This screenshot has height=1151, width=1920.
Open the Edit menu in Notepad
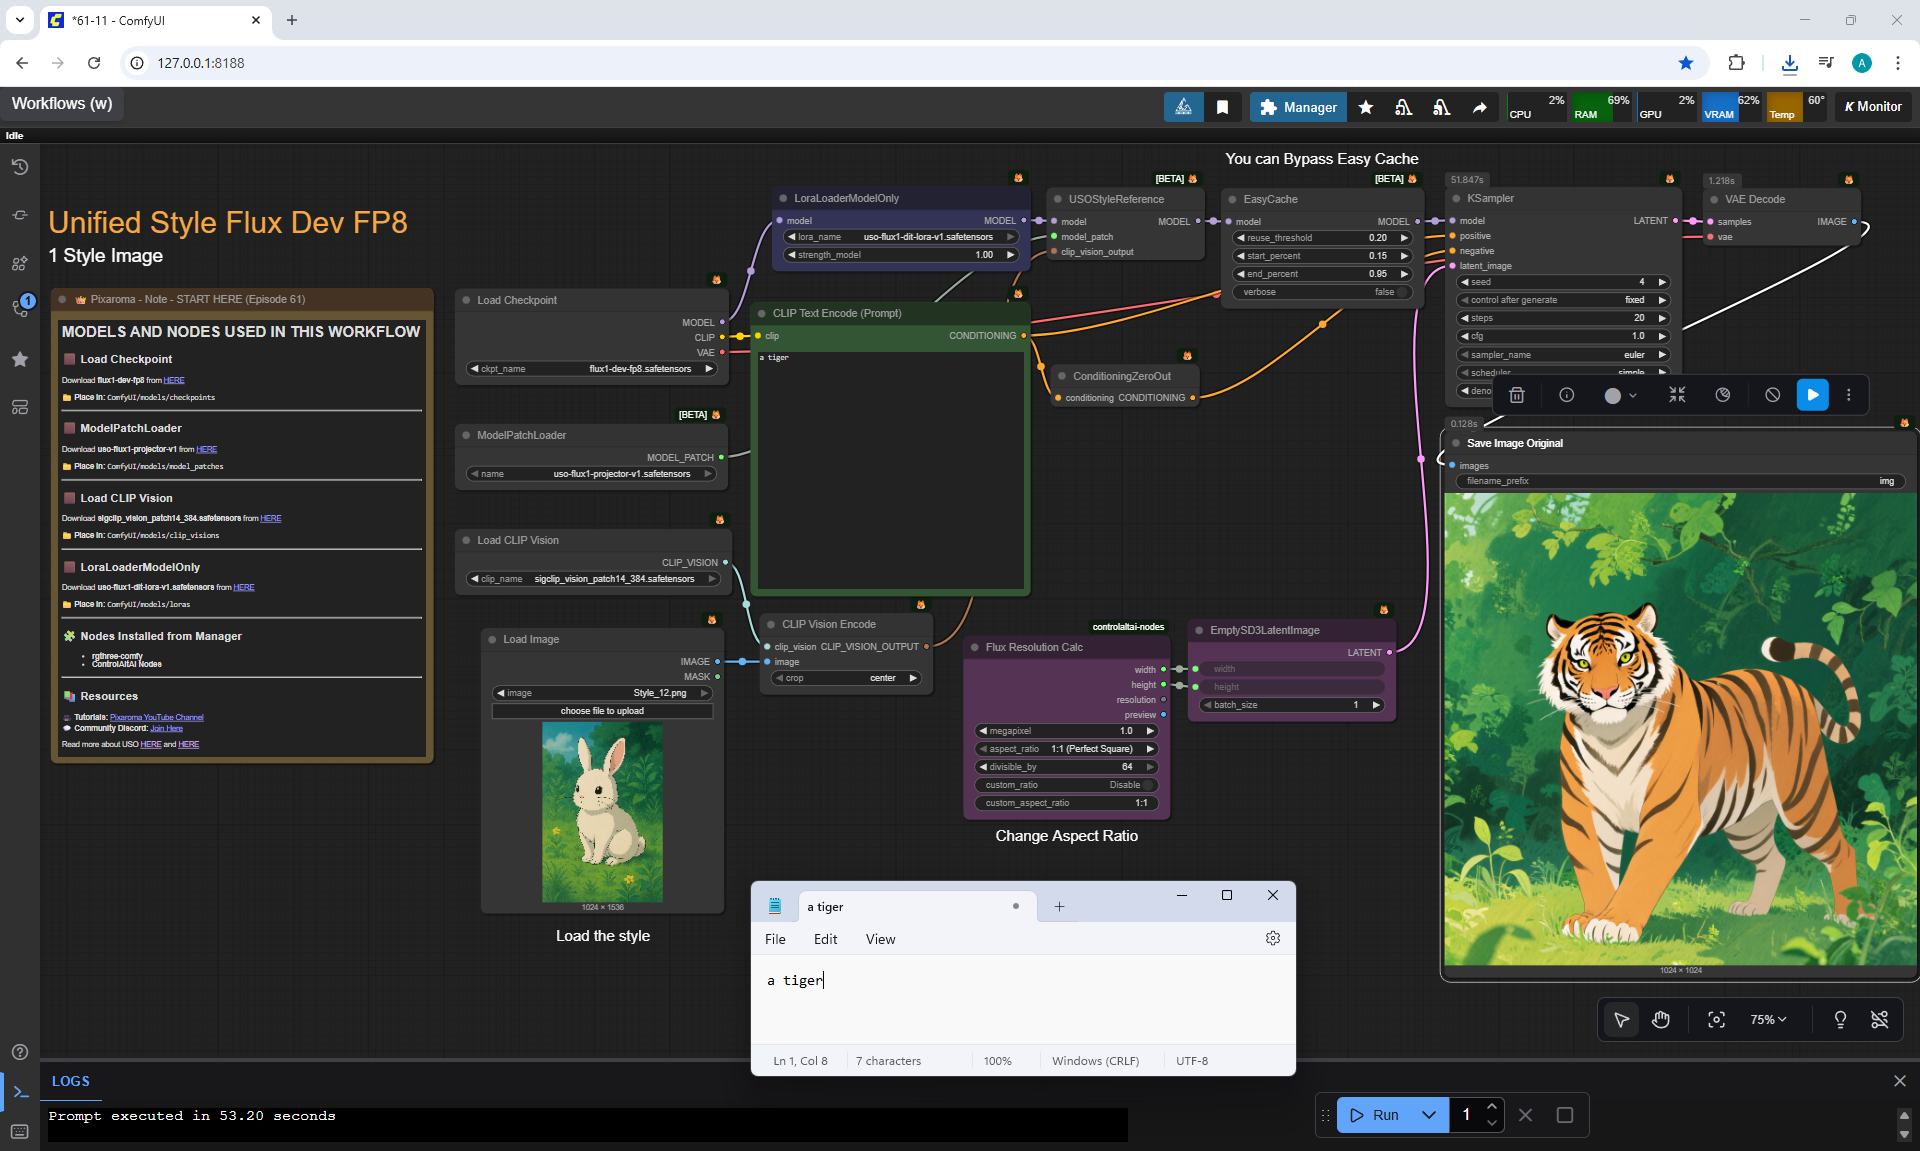pos(825,939)
